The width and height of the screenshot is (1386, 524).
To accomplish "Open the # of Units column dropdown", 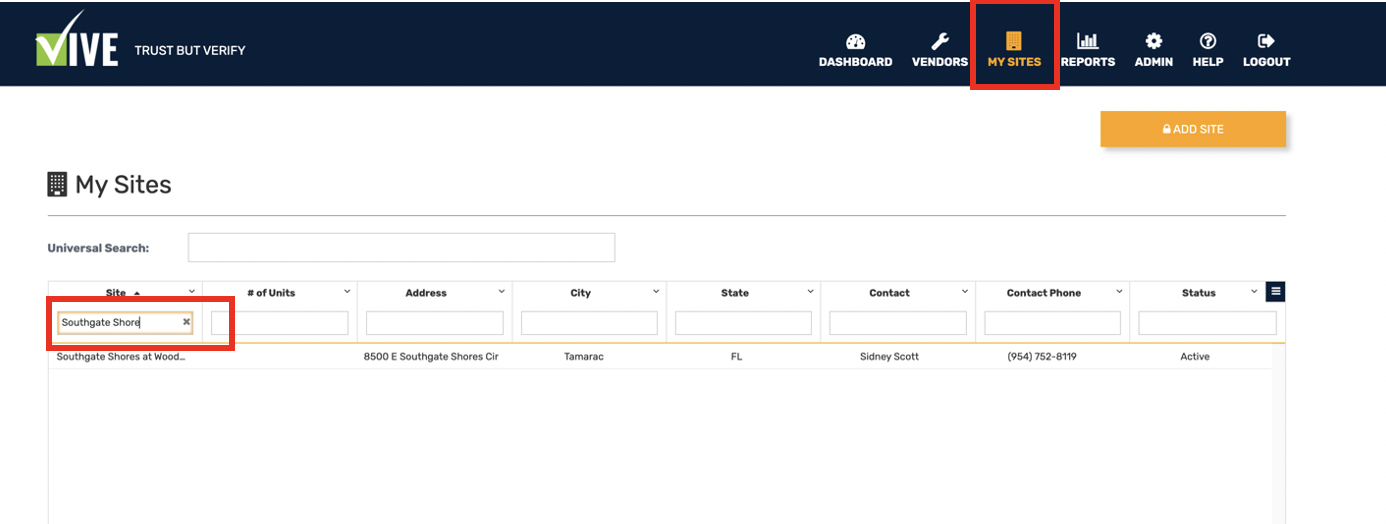I will [347, 291].
